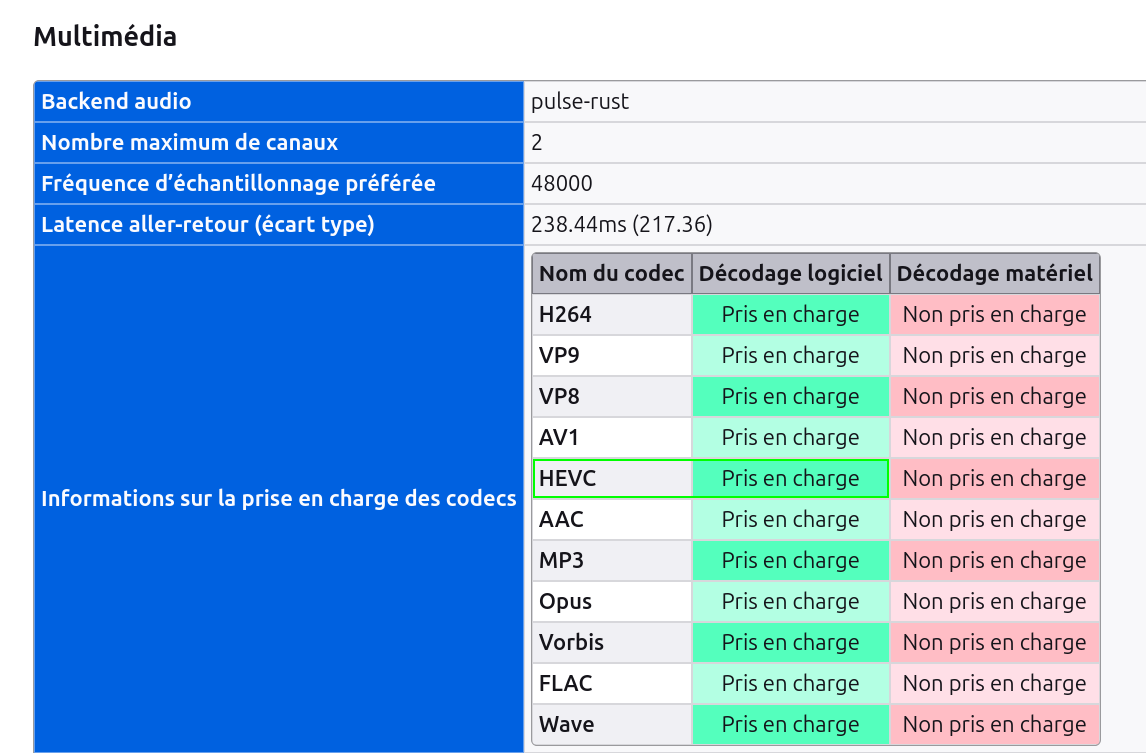Click Opus software decoding cell
The height and width of the screenshot is (753, 1146).
791,601
